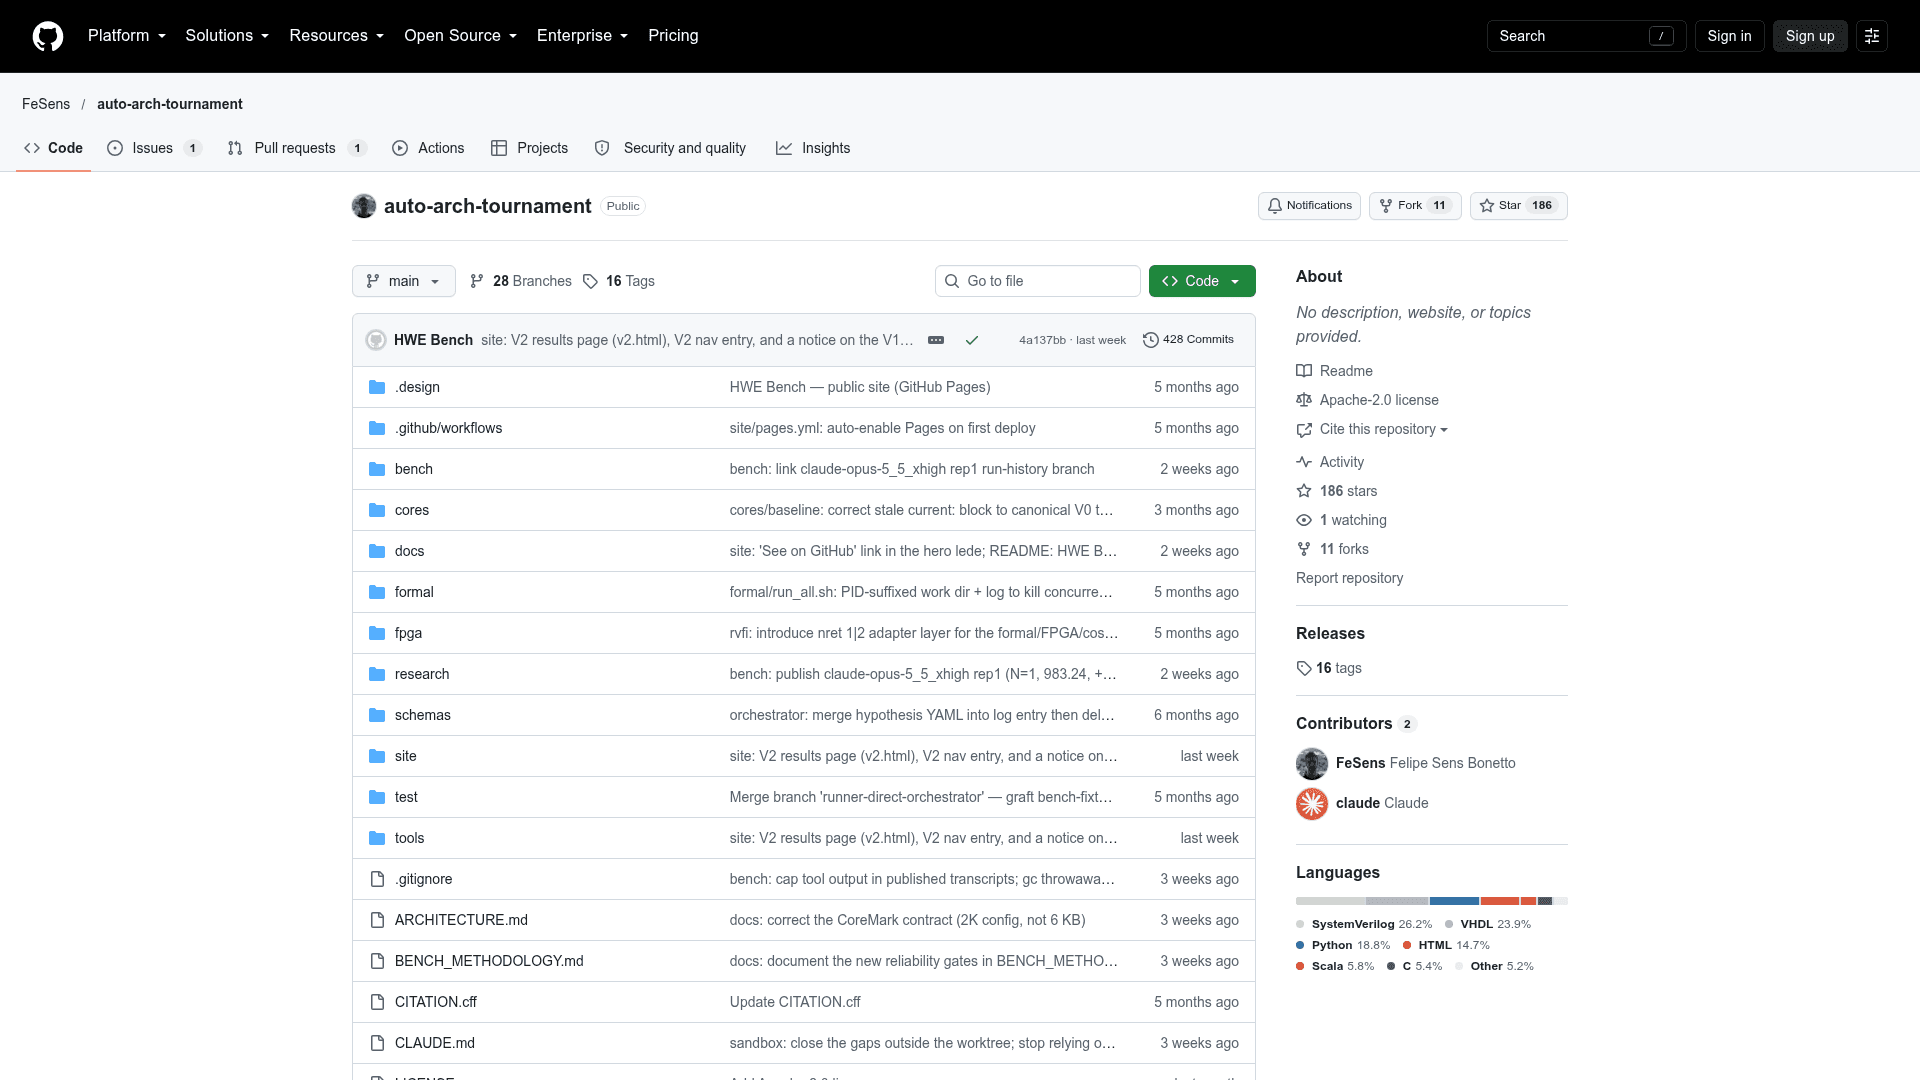Viewport: 1920px width, 1080px height.
Task: Expand the Solutions menu
Action: [227, 36]
